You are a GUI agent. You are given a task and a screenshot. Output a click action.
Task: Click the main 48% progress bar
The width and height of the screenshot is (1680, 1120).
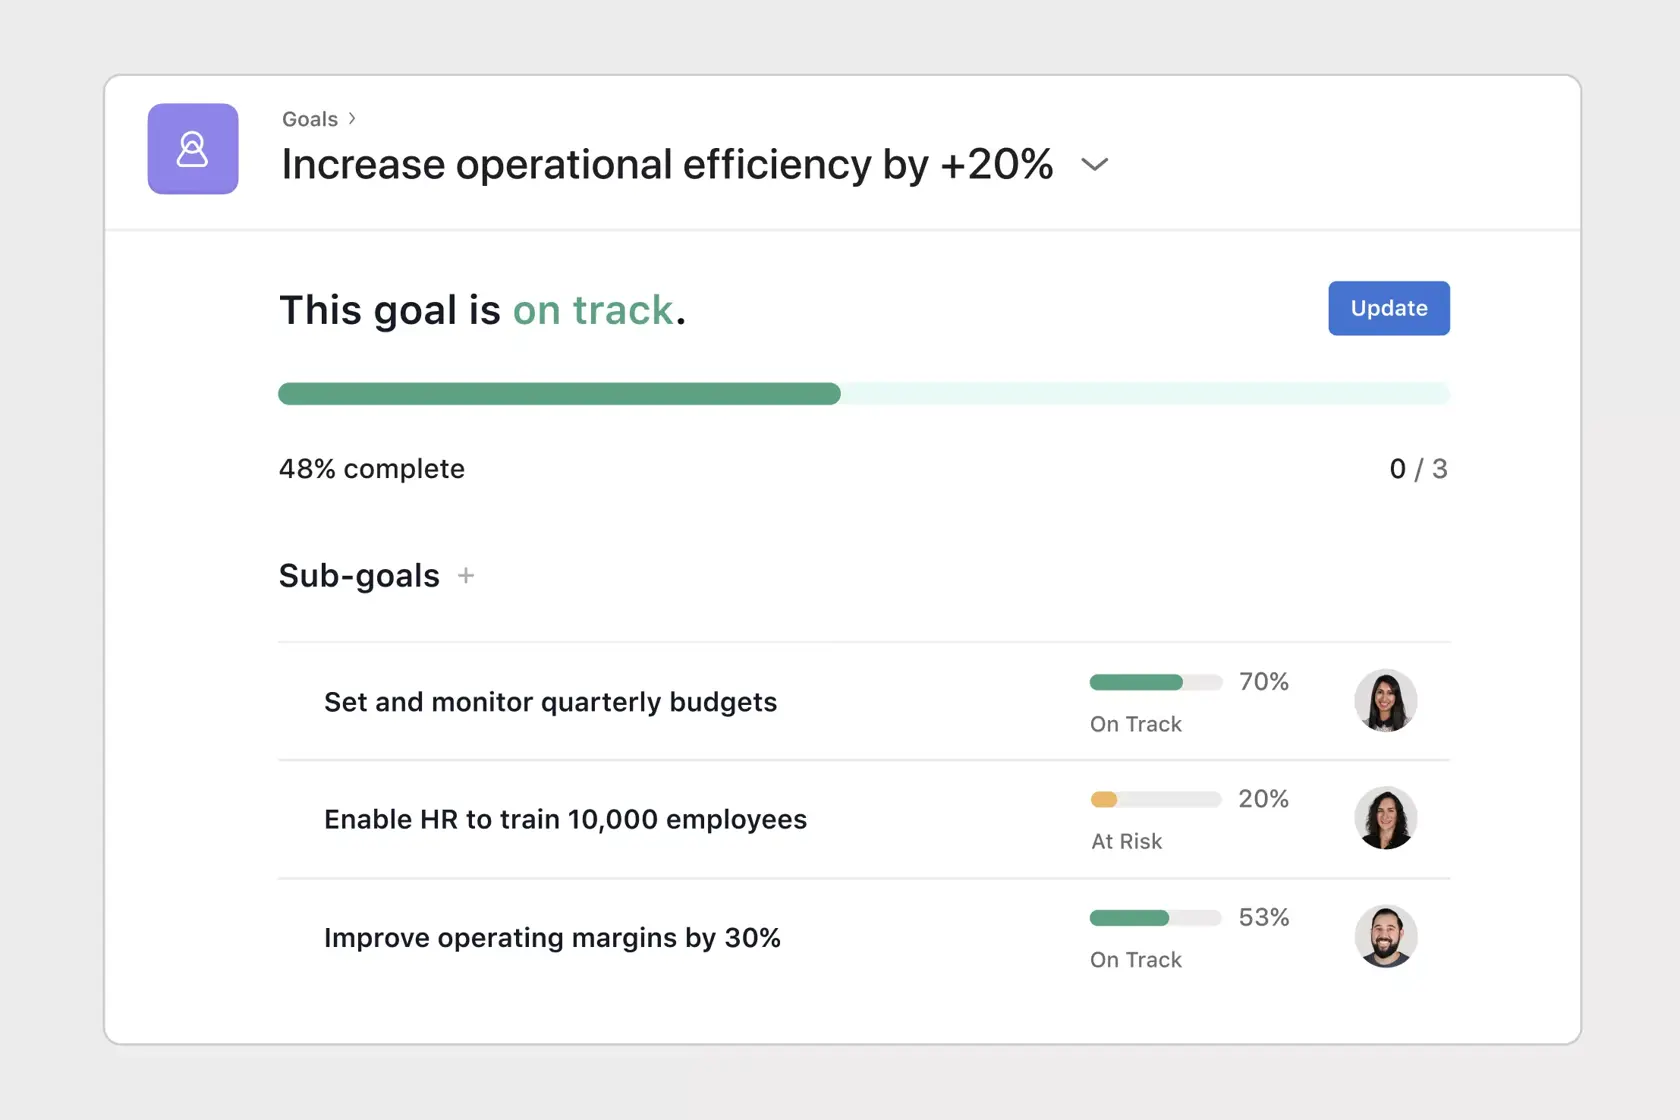coord(864,393)
